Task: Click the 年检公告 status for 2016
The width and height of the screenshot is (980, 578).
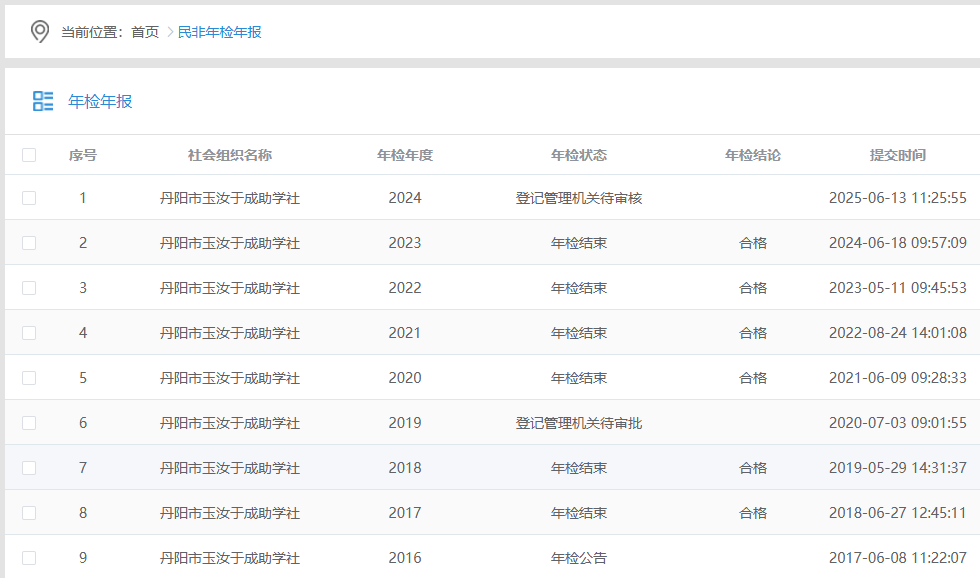Action: pyautogui.click(x=579, y=558)
